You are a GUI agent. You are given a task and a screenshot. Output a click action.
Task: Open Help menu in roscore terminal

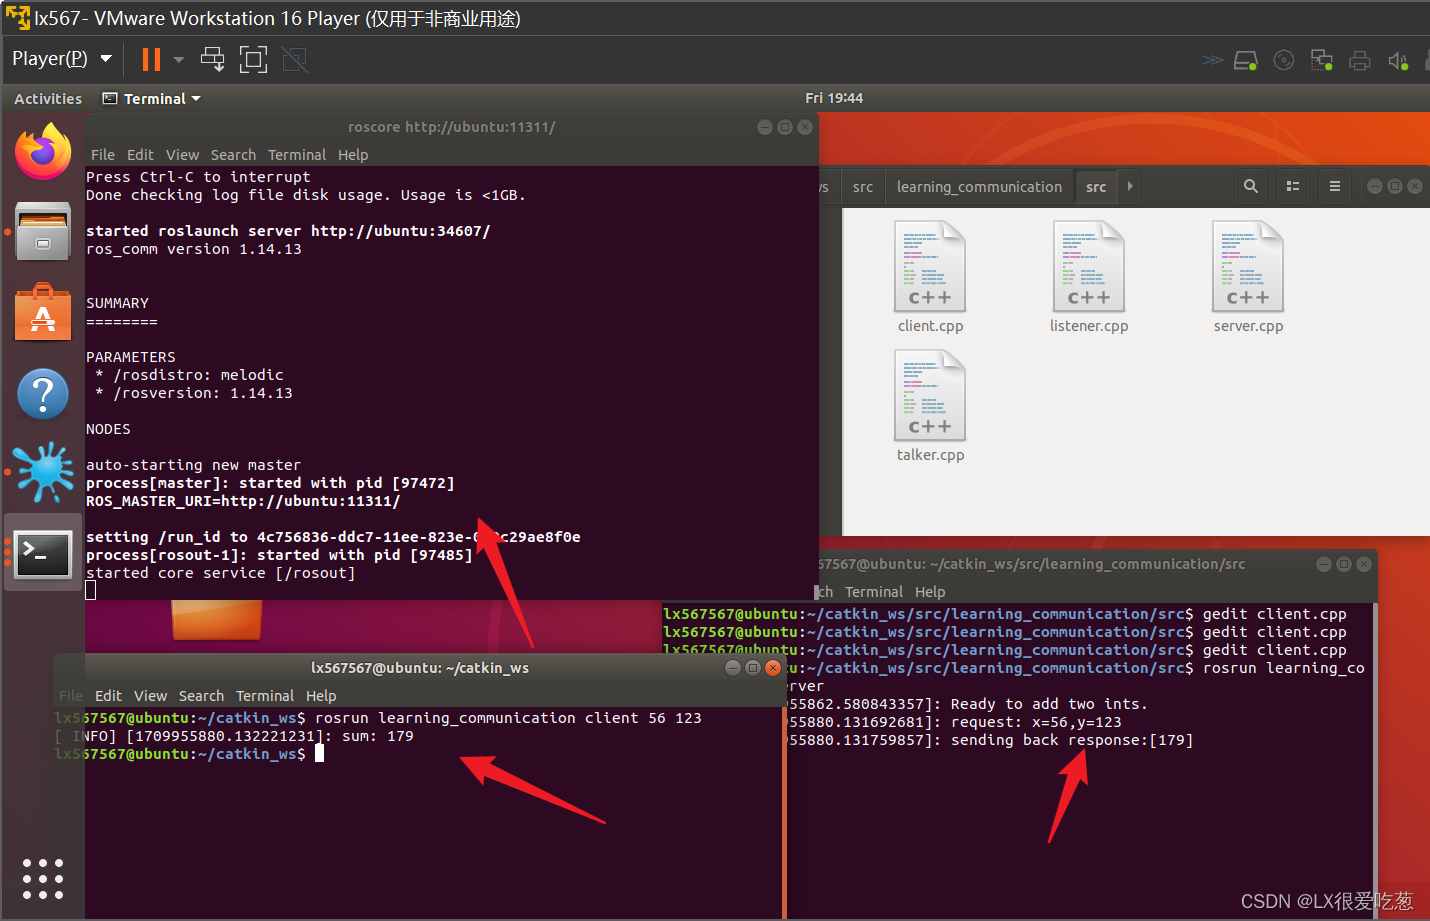tap(353, 155)
